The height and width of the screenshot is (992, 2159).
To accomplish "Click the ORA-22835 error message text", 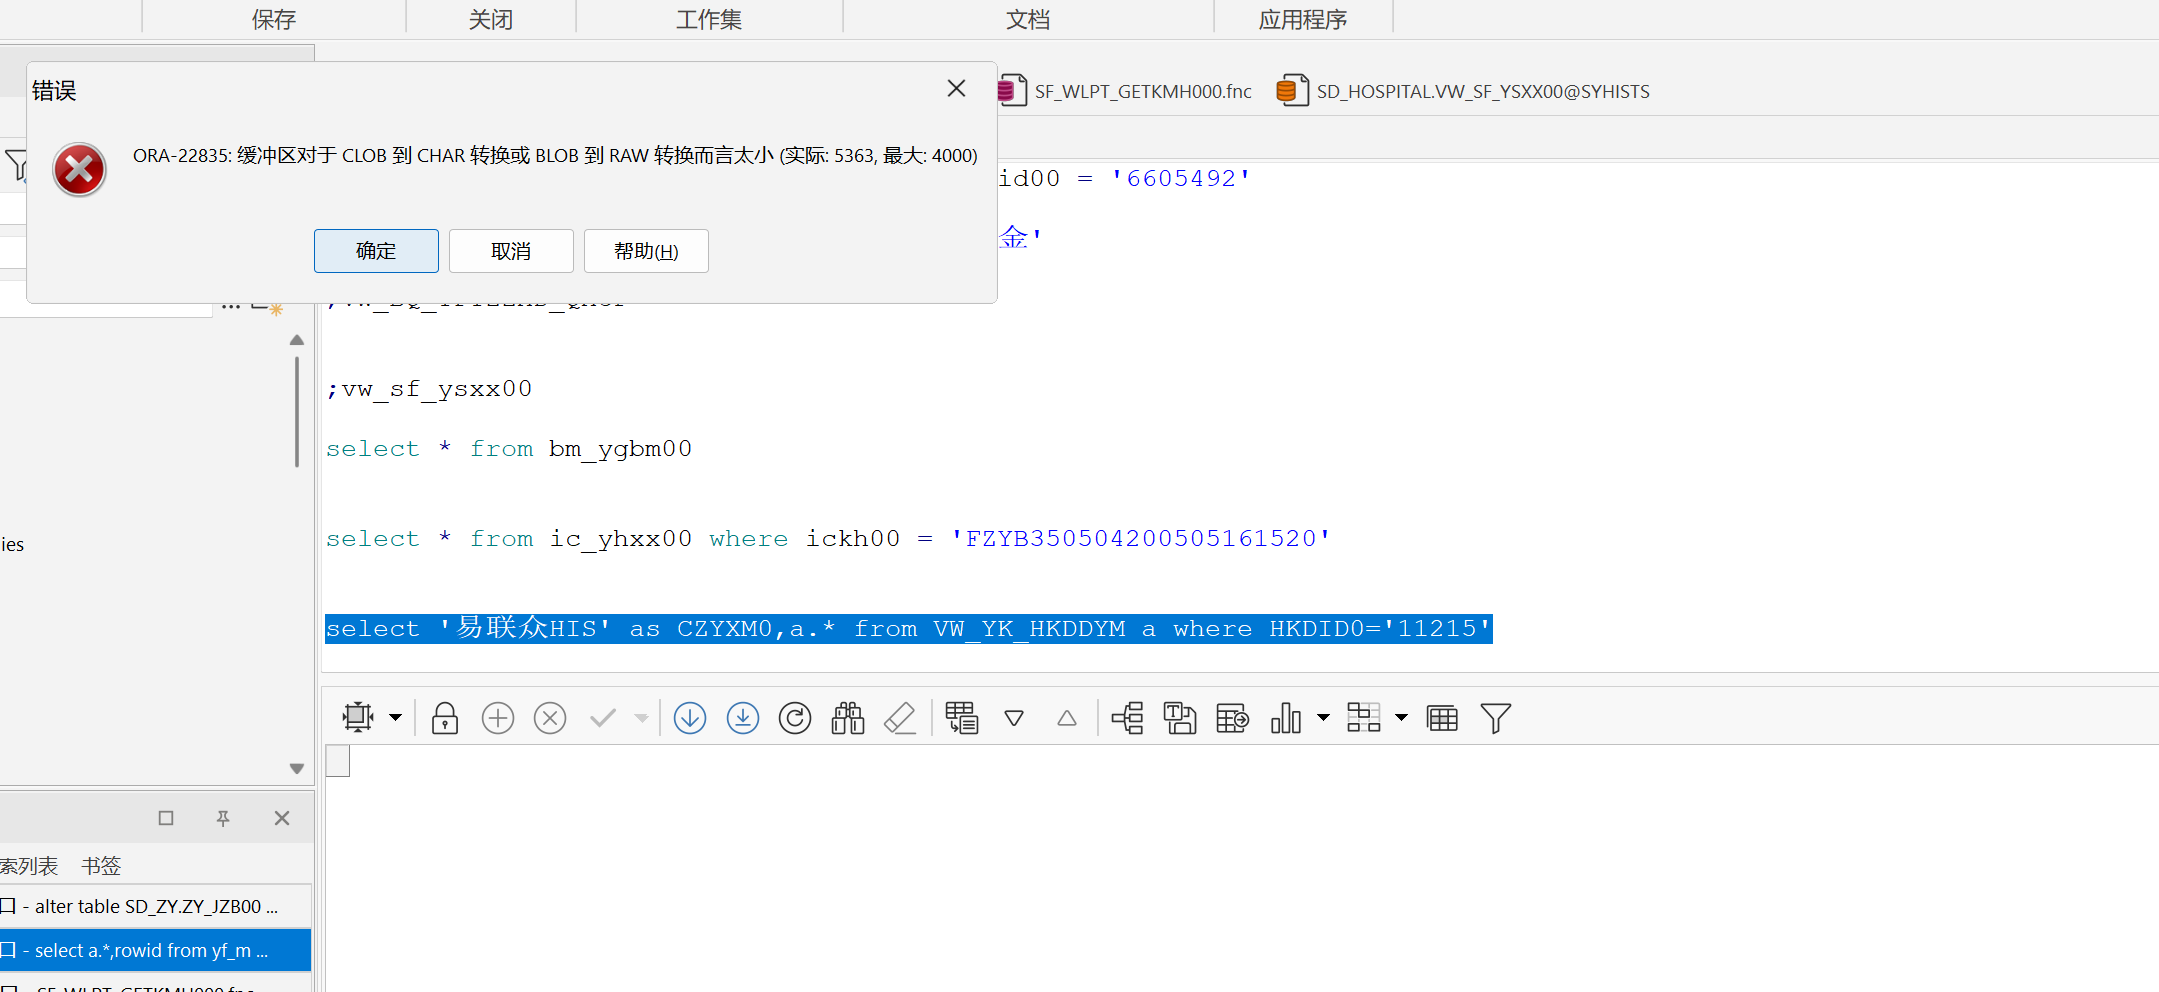I will (555, 156).
